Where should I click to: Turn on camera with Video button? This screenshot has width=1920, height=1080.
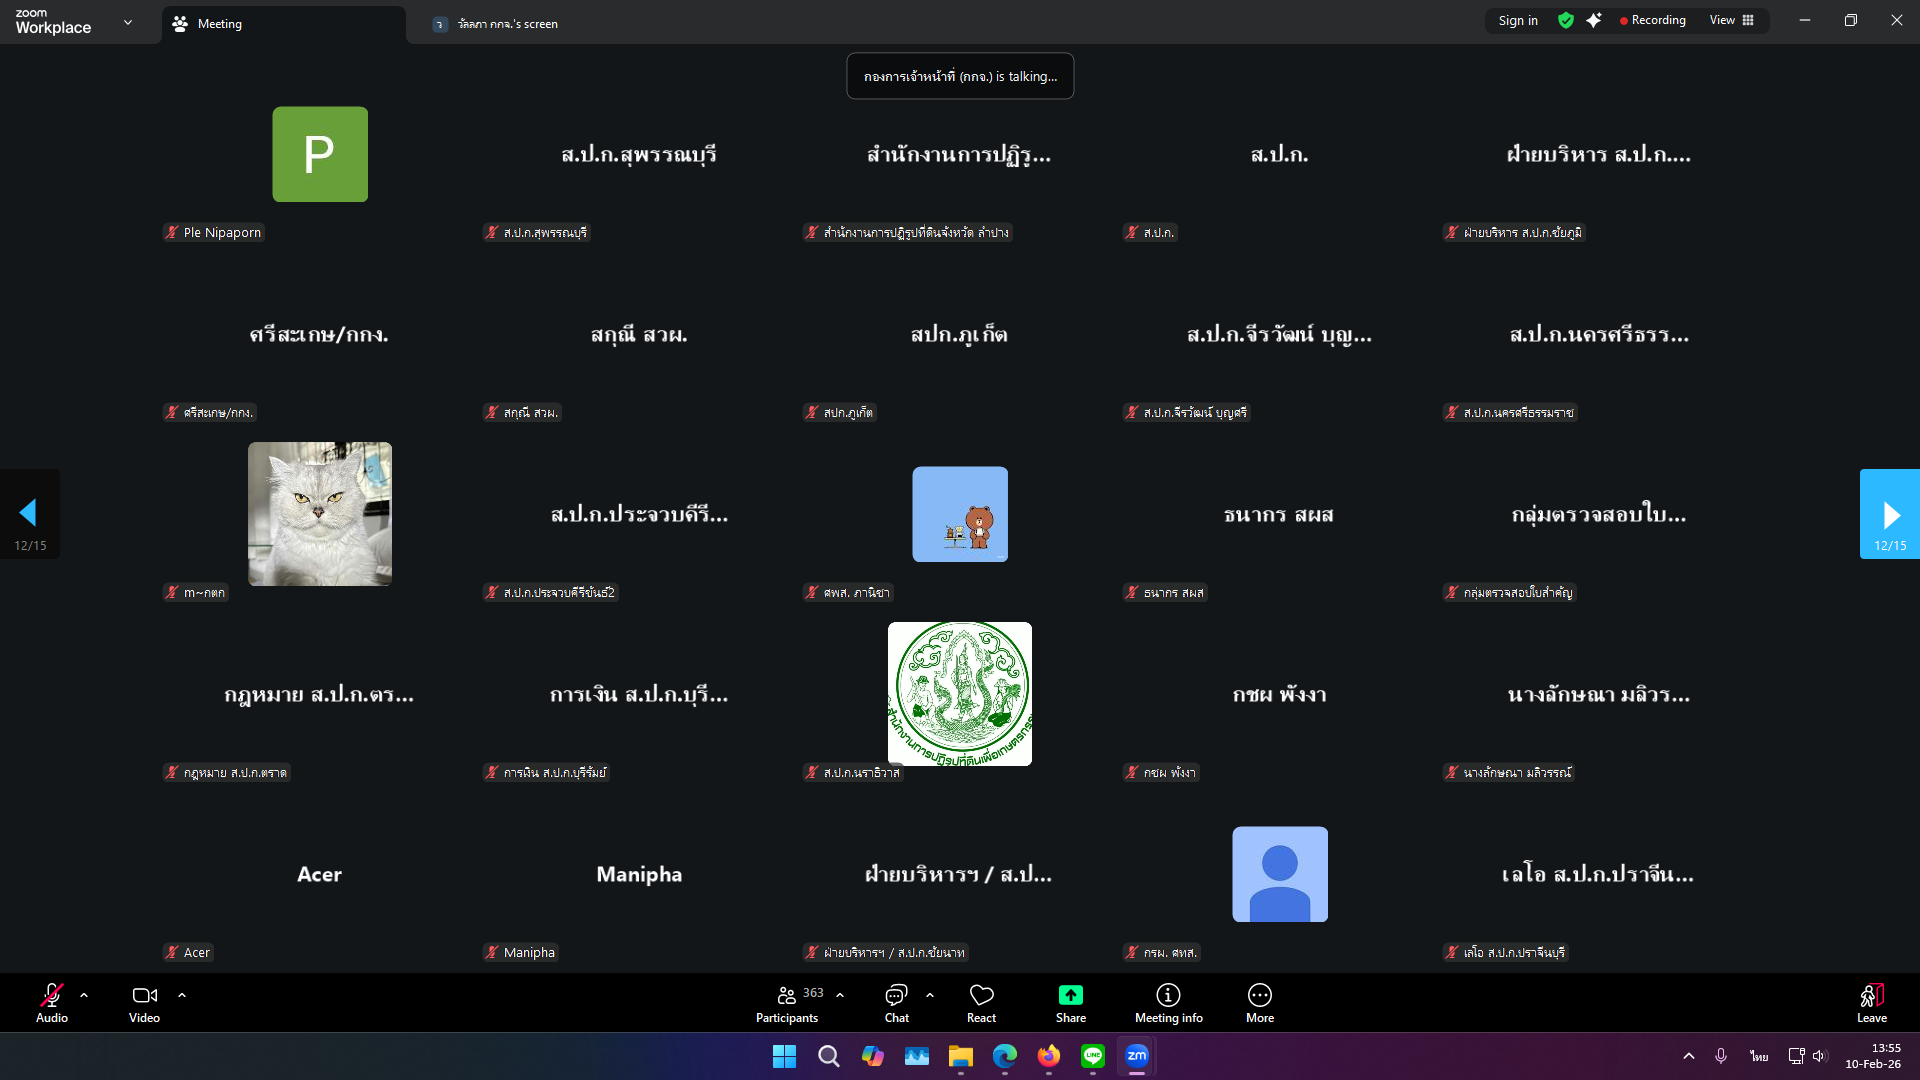(x=144, y=1003)
